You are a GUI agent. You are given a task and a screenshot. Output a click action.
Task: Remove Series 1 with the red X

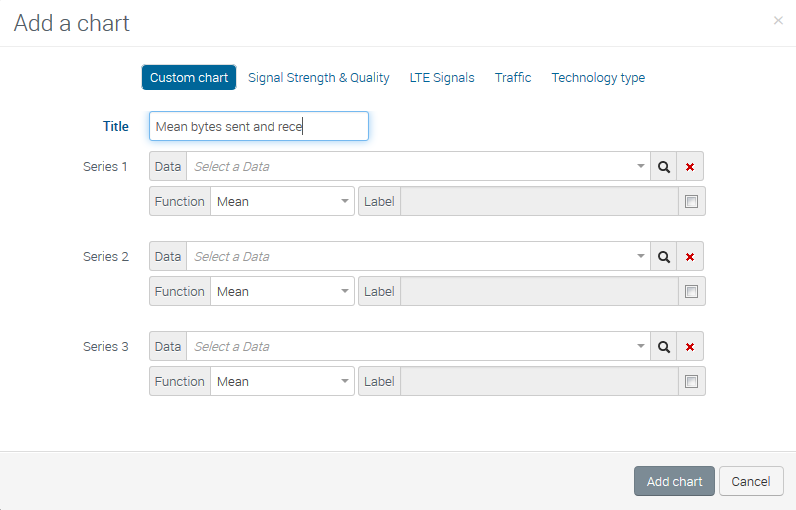coord(690,167)
